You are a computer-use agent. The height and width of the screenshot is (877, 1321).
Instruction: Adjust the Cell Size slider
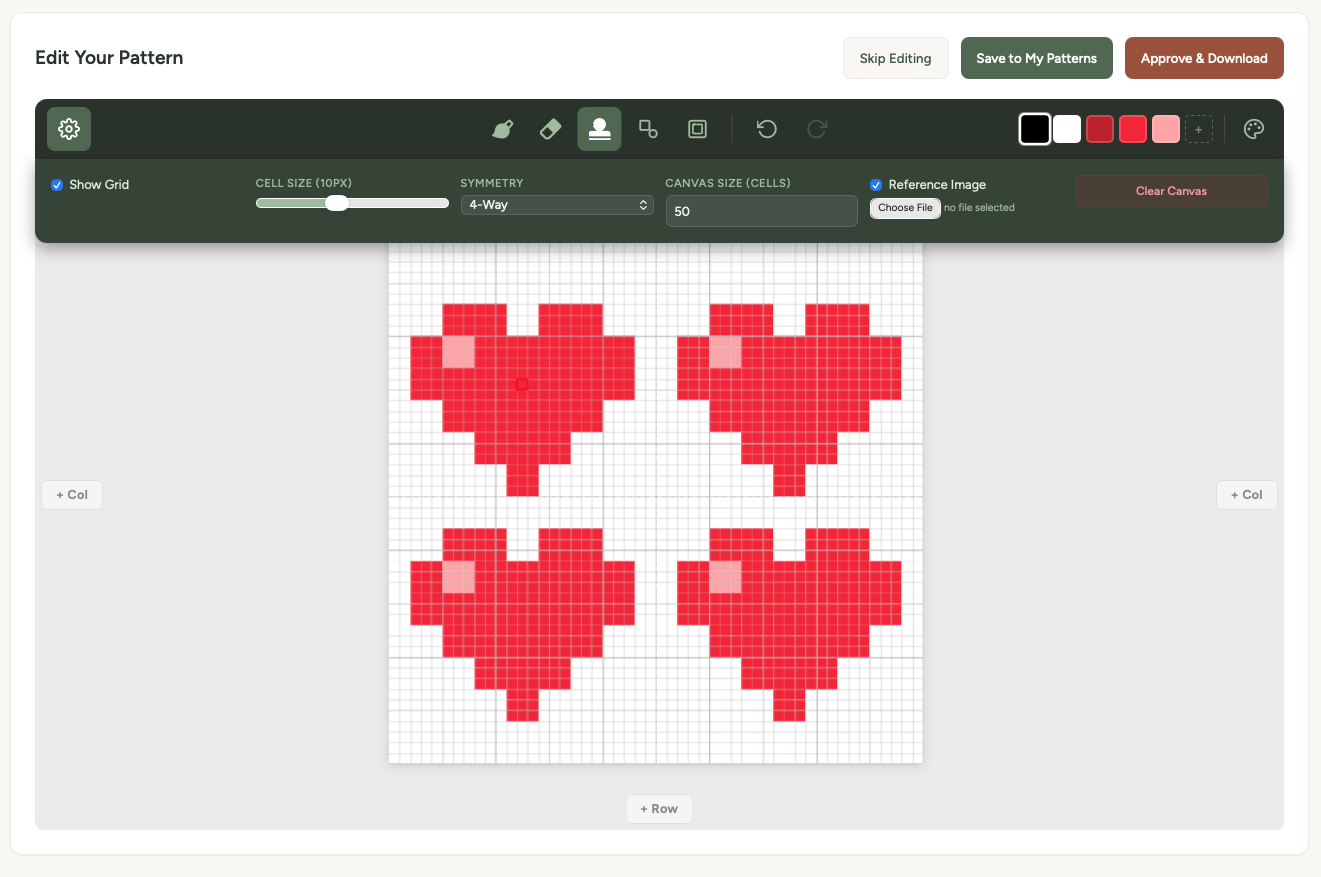coord(337,202)
